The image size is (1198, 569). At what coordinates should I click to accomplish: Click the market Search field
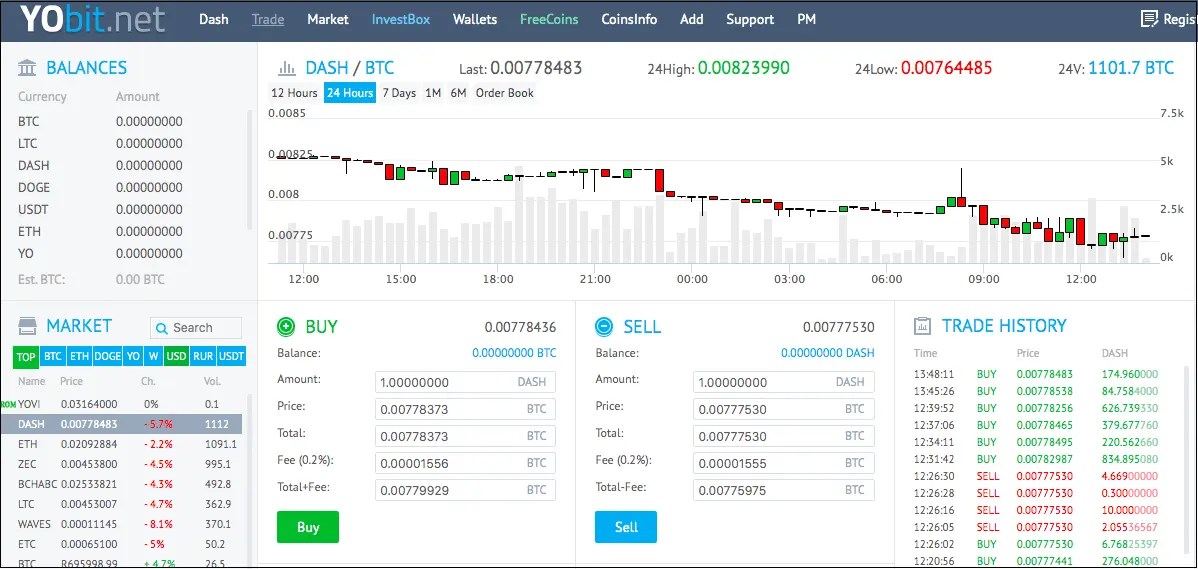(x=196, y=328)
